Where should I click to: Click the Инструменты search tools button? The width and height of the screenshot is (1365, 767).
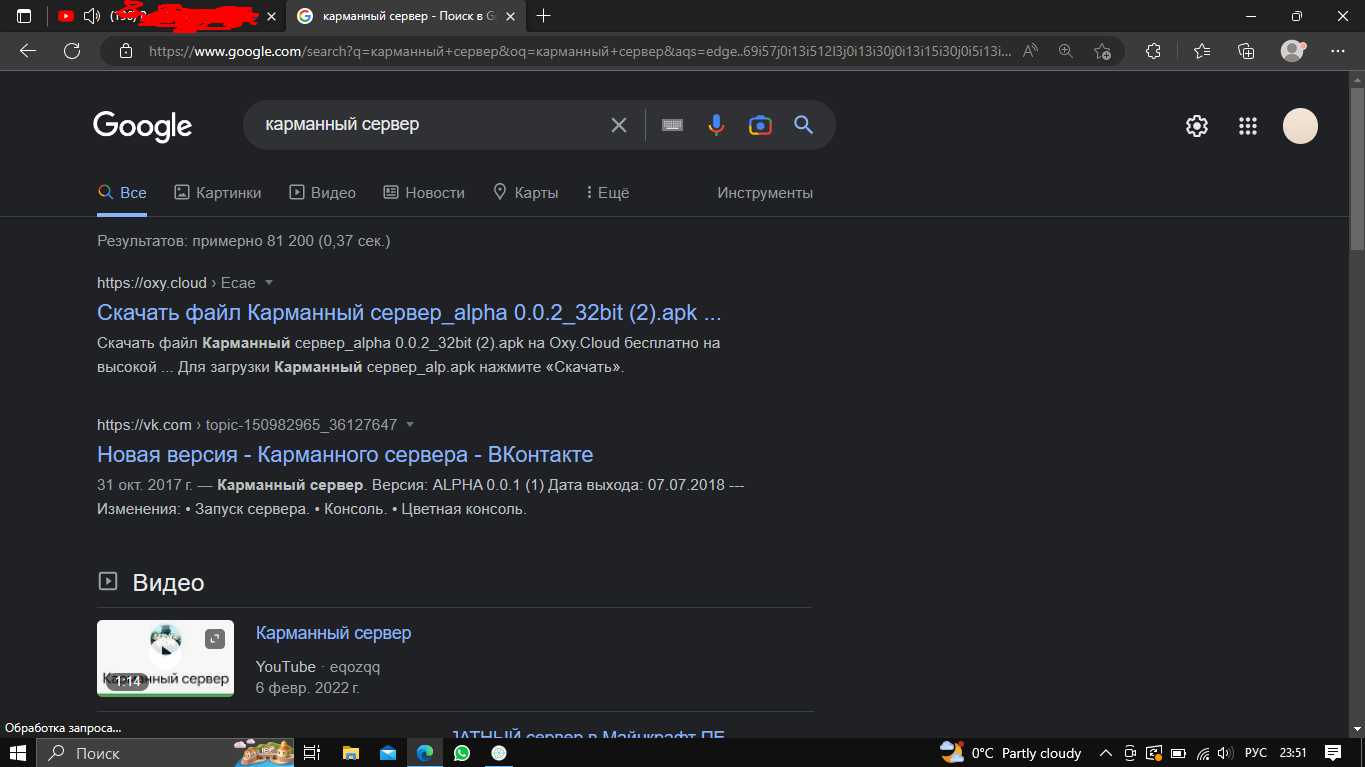765,193
